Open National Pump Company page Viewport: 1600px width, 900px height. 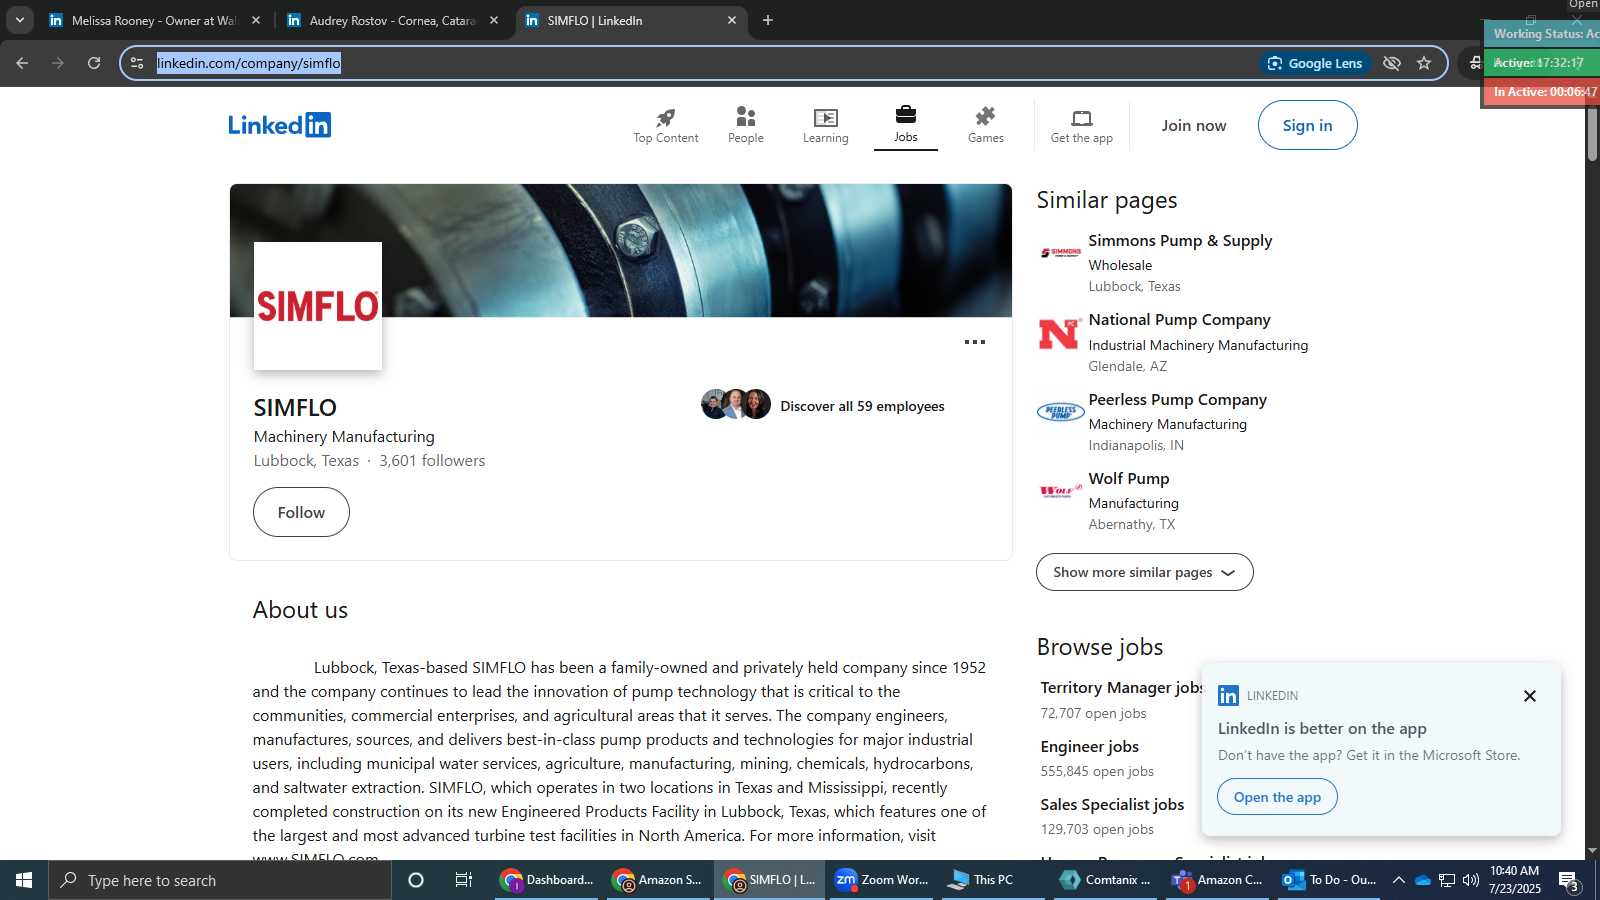1179,320
